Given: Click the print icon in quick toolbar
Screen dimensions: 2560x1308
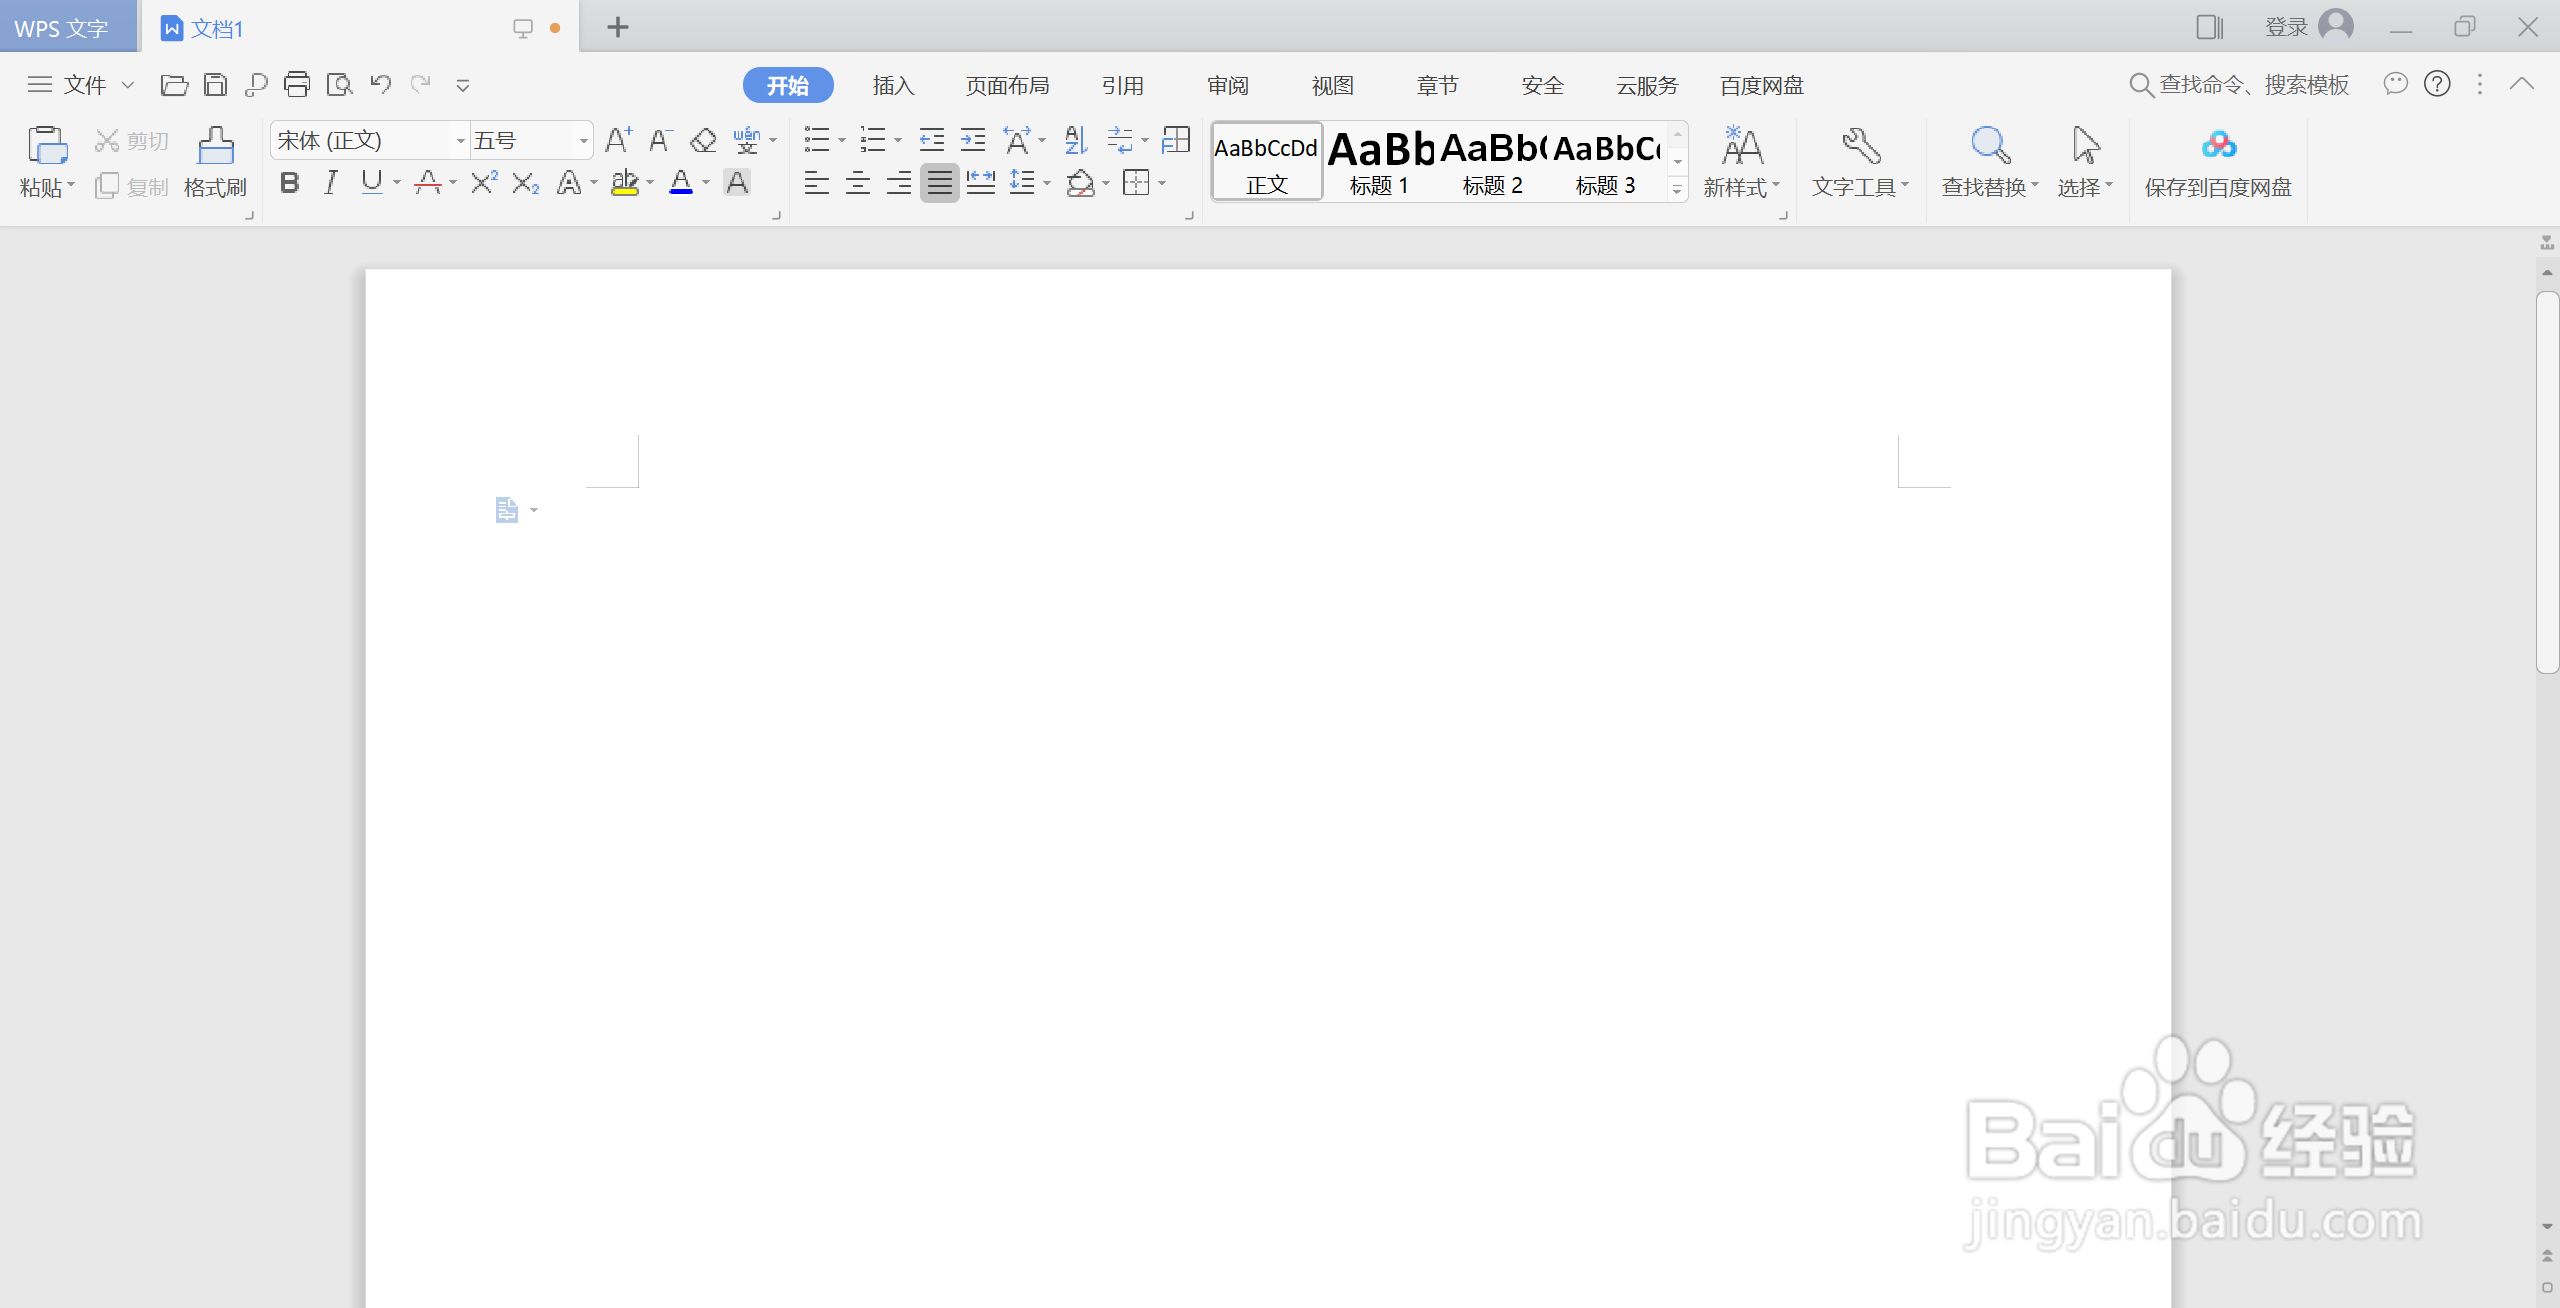Looking at the screenshot, I should (297, 85).
